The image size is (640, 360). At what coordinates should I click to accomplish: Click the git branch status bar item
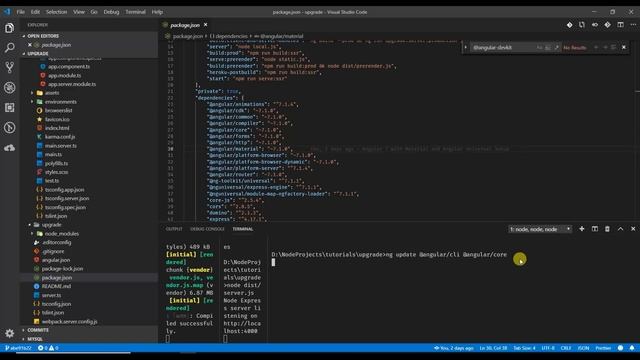pyautogui.click(x=18, y=348)
